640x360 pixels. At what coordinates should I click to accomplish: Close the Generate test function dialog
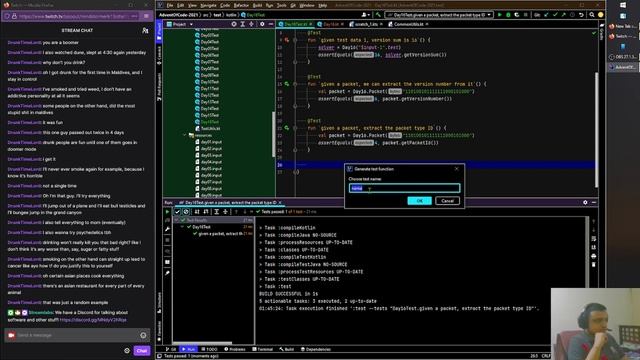(x=457, y=169)
